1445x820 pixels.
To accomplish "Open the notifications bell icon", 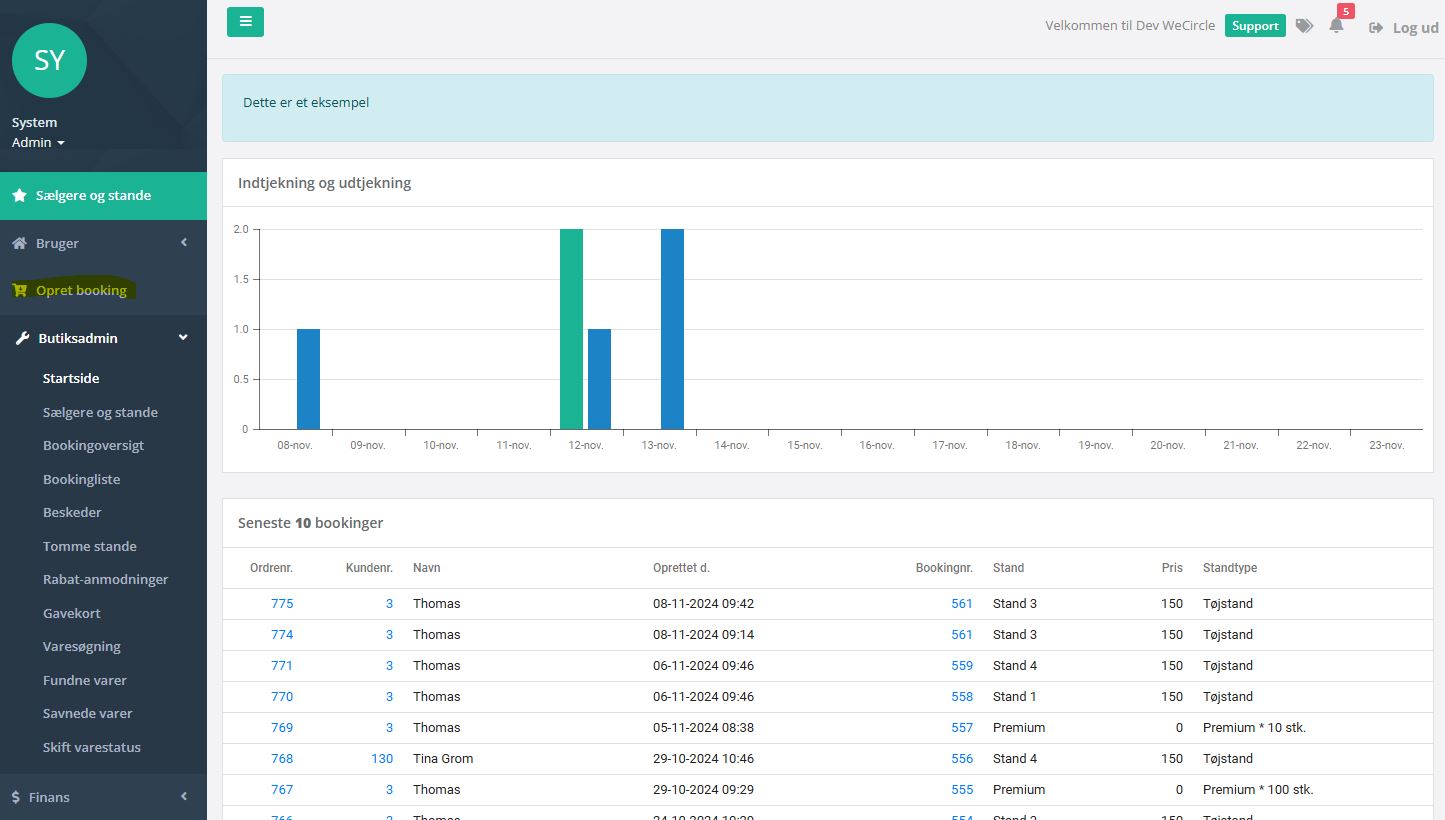I will [1336, 26].
